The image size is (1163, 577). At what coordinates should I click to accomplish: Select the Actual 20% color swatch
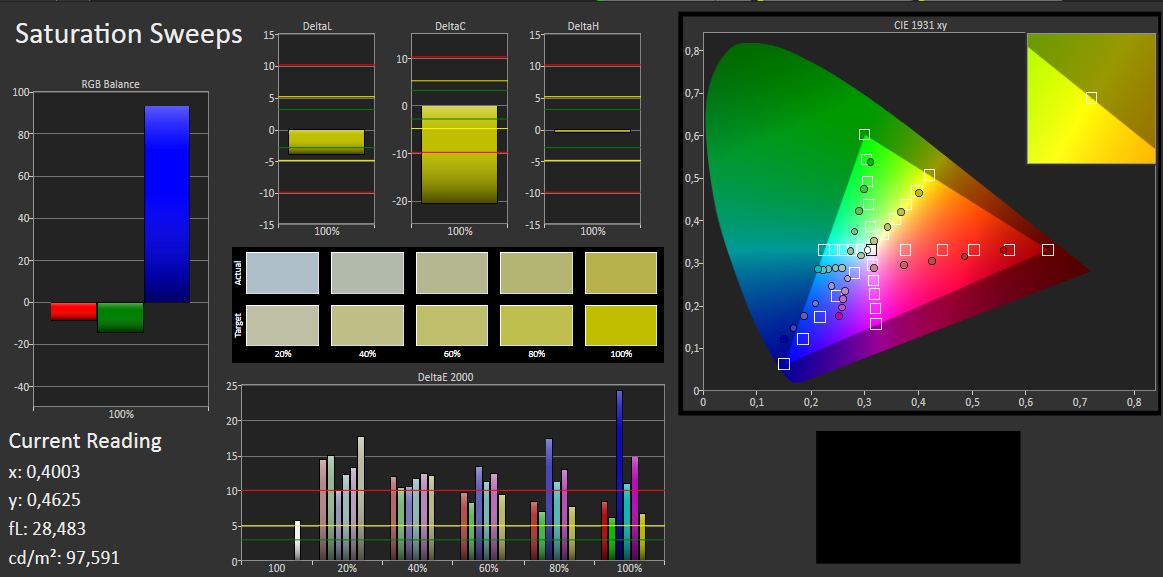pos(283,273)
